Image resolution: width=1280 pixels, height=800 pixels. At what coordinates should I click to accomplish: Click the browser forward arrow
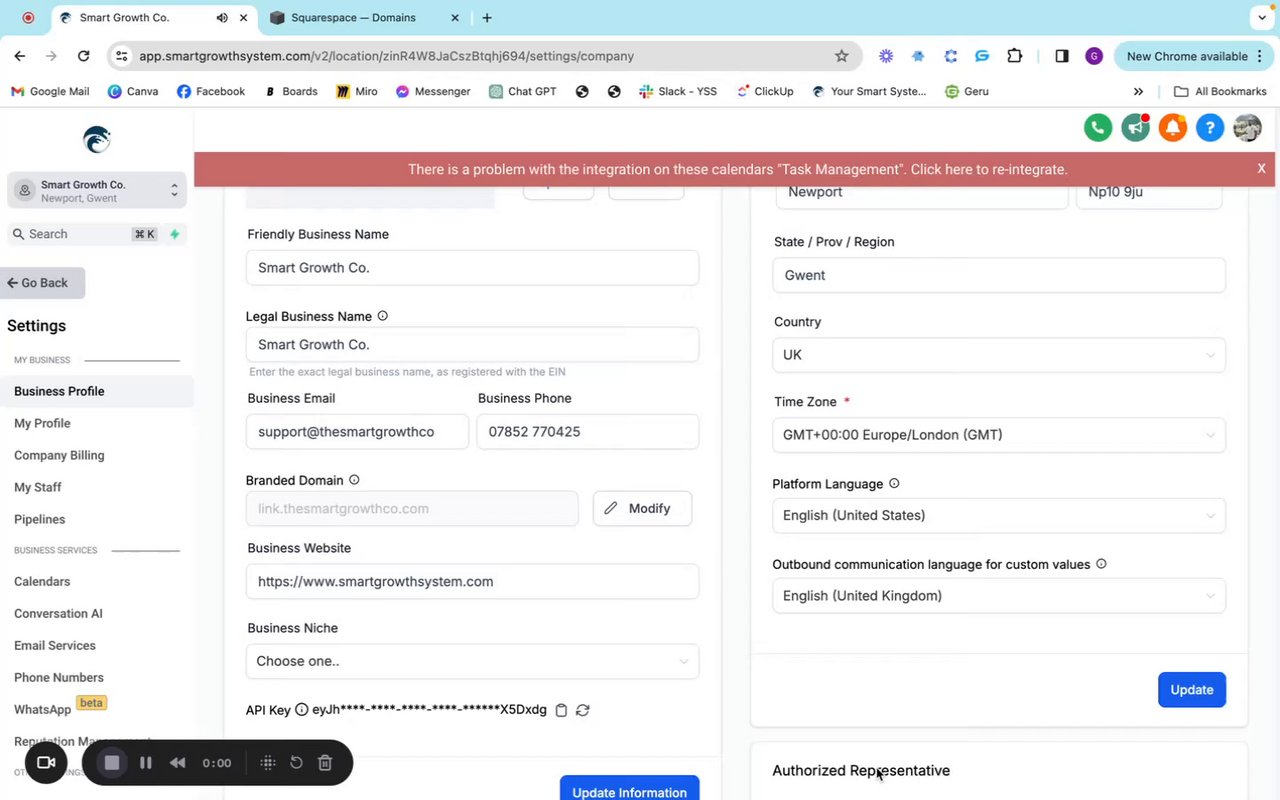52,56
